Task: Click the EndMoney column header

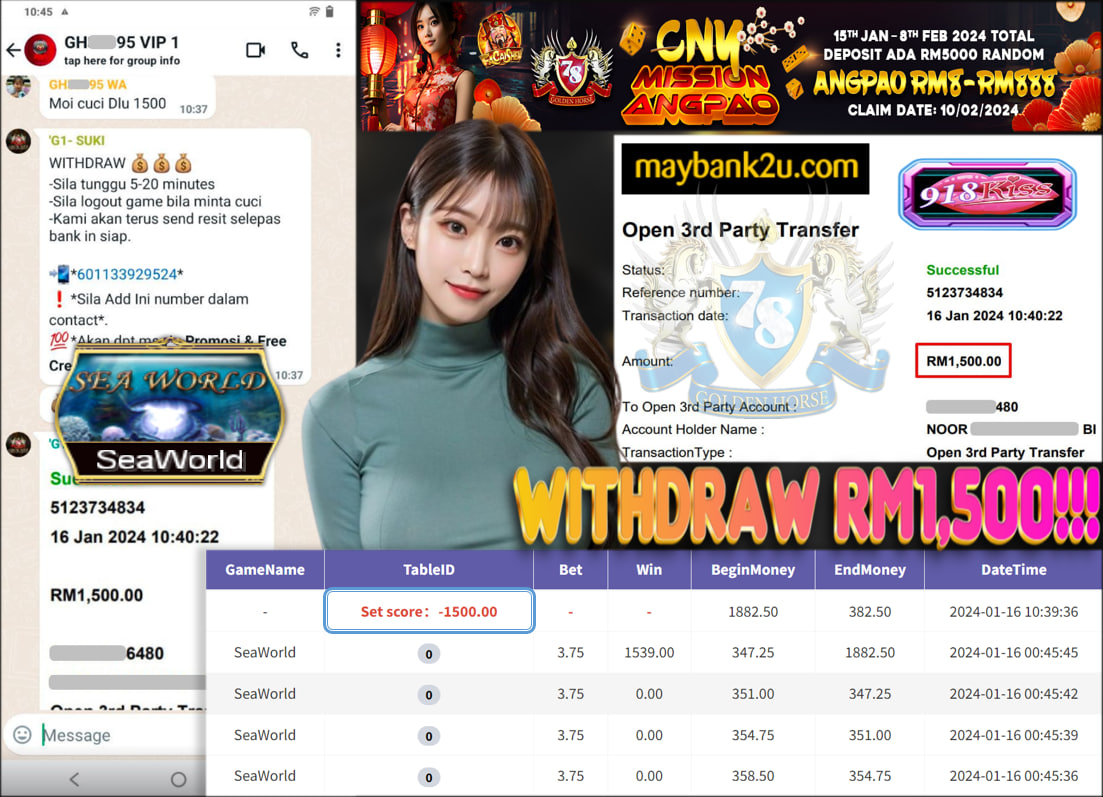Action: click(x=870, y=570)
